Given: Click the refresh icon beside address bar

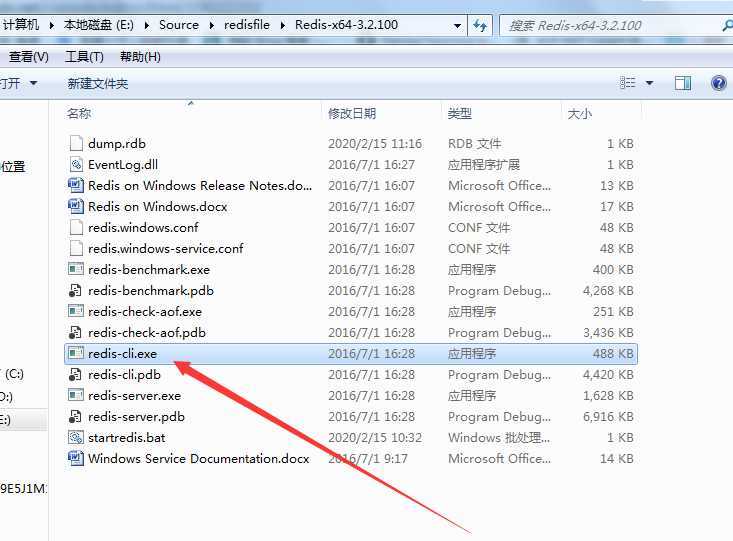Looking at the screenshot, I should pos(480,25).
